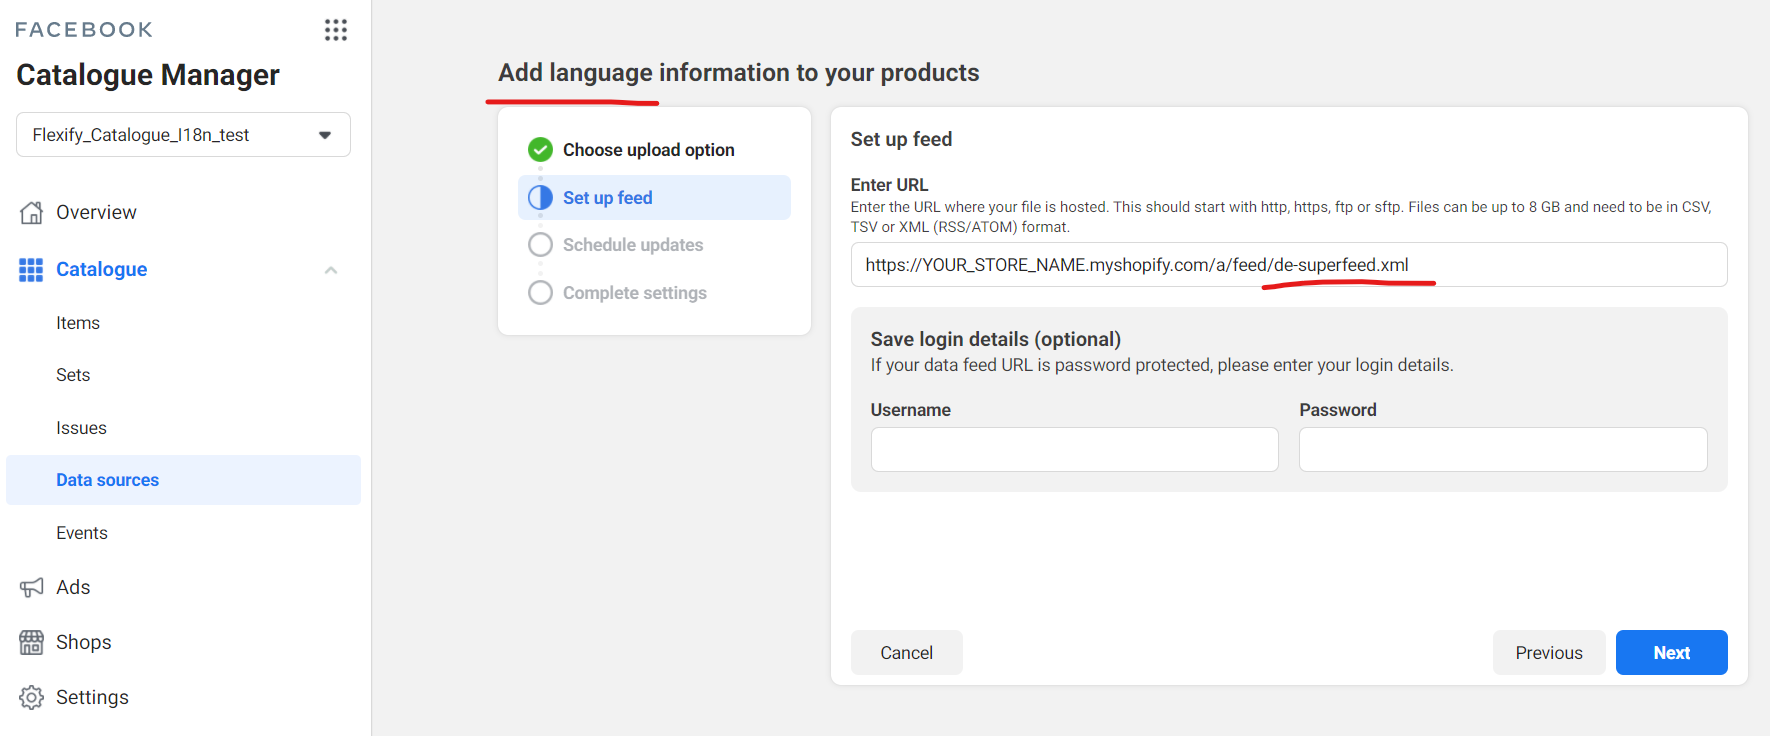This screenshot has height=736, width=1770.
Task: Go to Overview in sidebar
Action: coord(96,212)
